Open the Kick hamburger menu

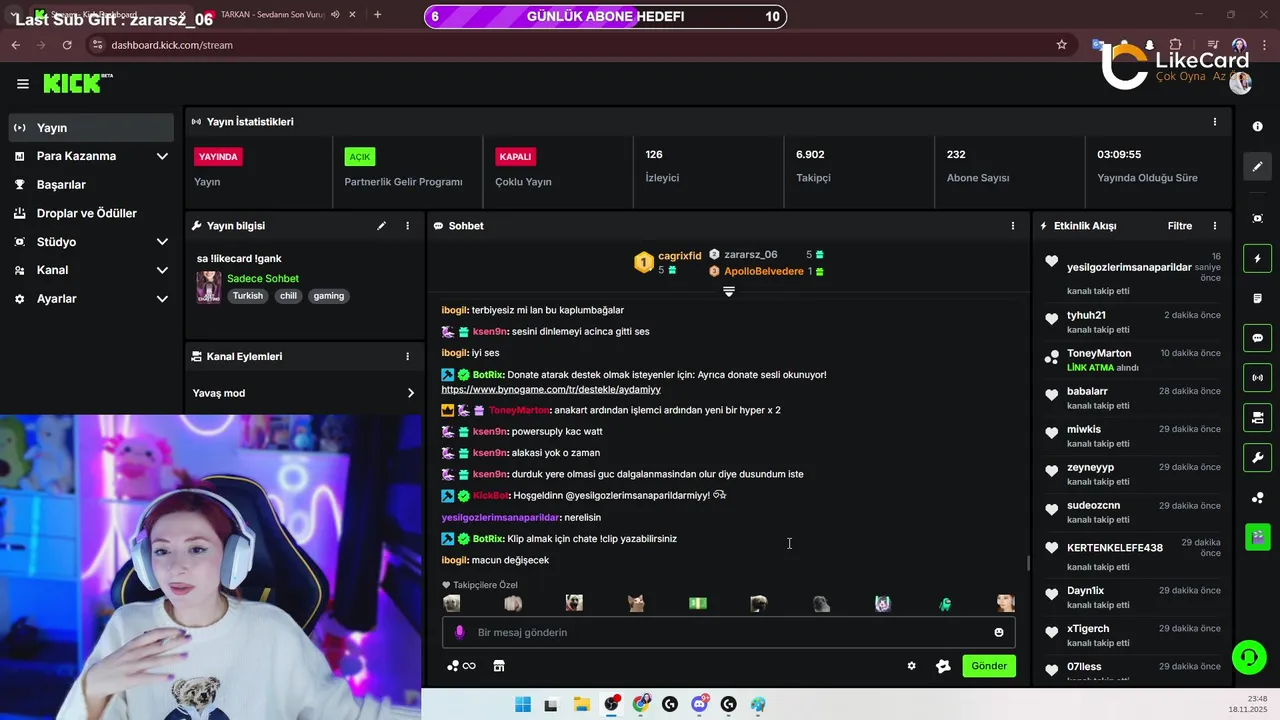click(22, 84)
